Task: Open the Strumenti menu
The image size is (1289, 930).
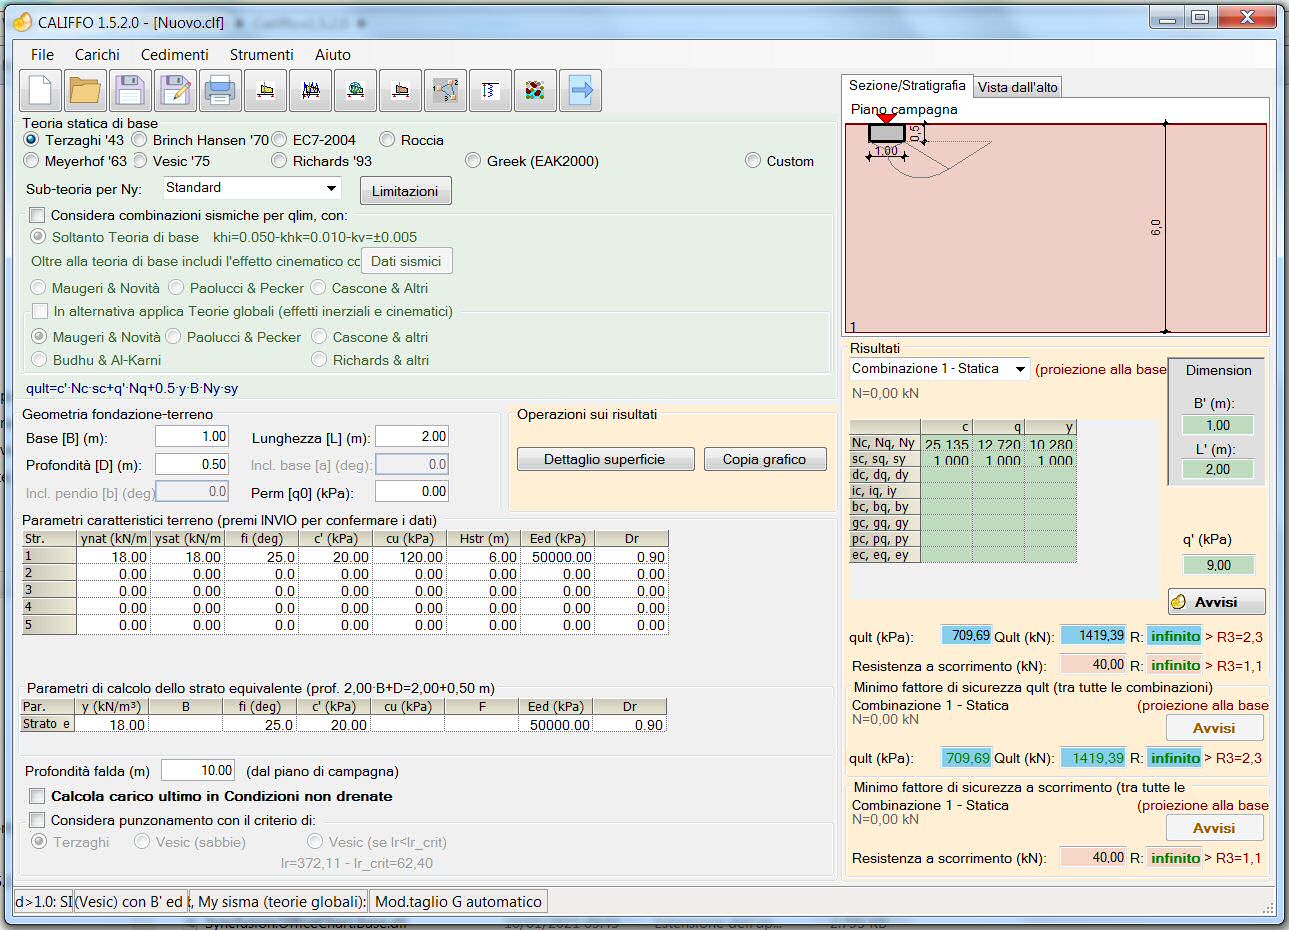Action: [x=262, y=55]
